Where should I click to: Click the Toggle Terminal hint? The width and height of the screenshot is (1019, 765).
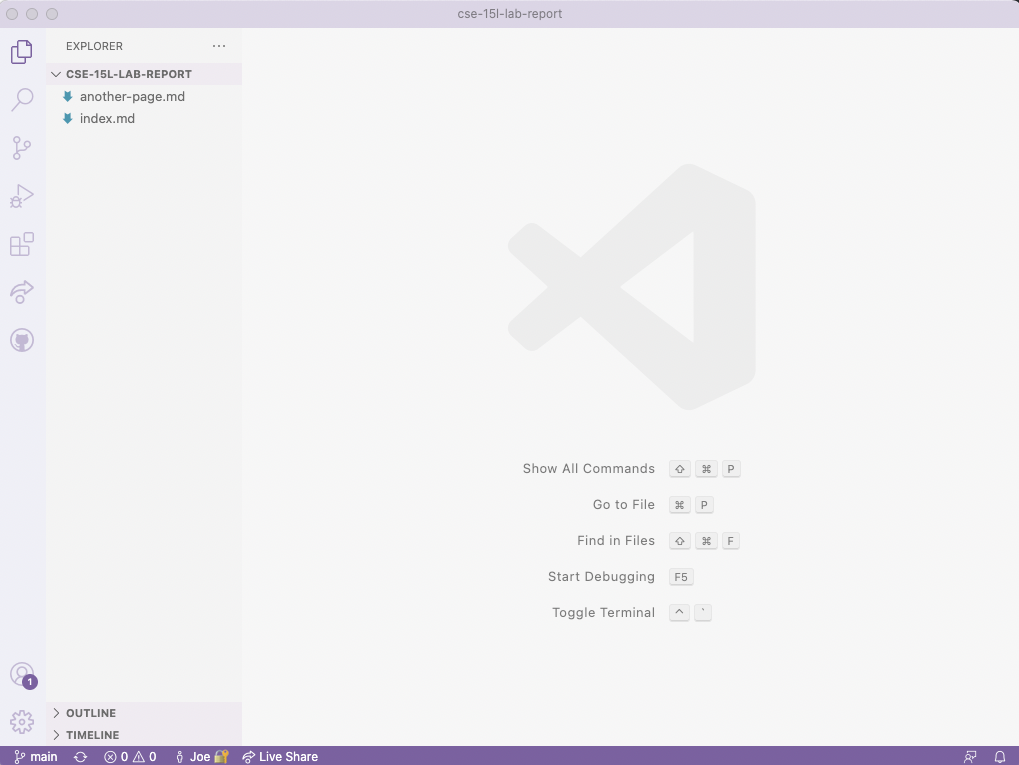click(604, 612)
